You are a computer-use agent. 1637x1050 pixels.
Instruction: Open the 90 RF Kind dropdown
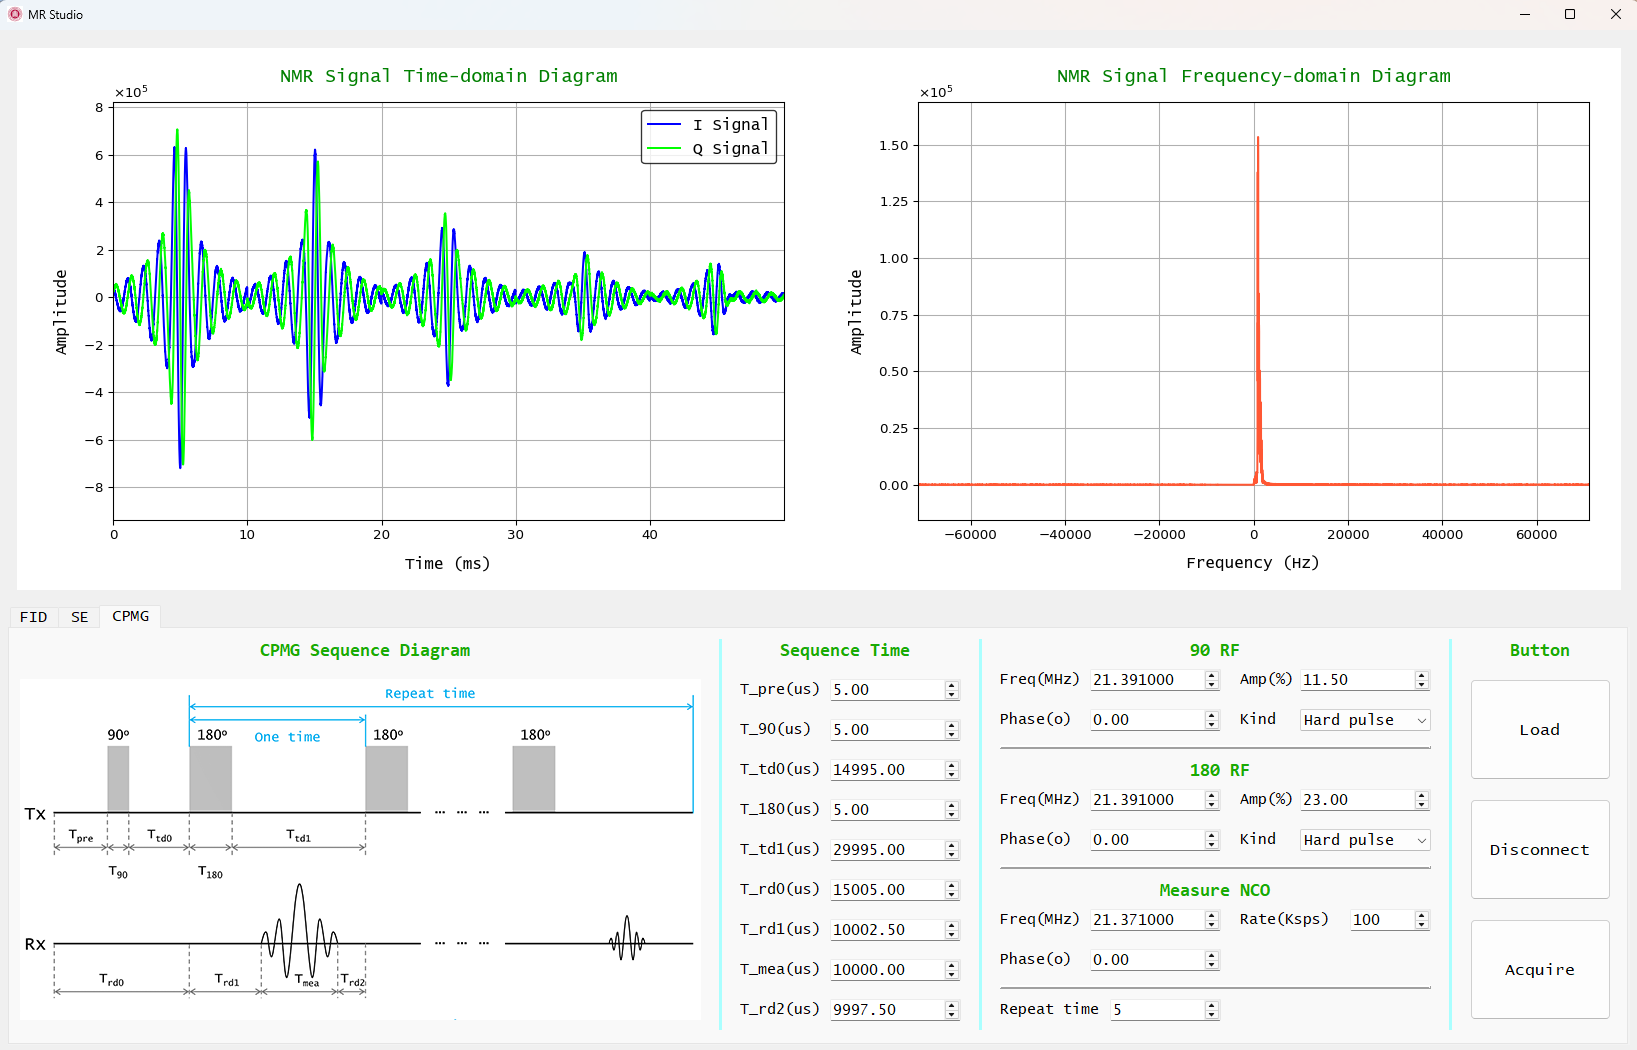coord(1365,720)
